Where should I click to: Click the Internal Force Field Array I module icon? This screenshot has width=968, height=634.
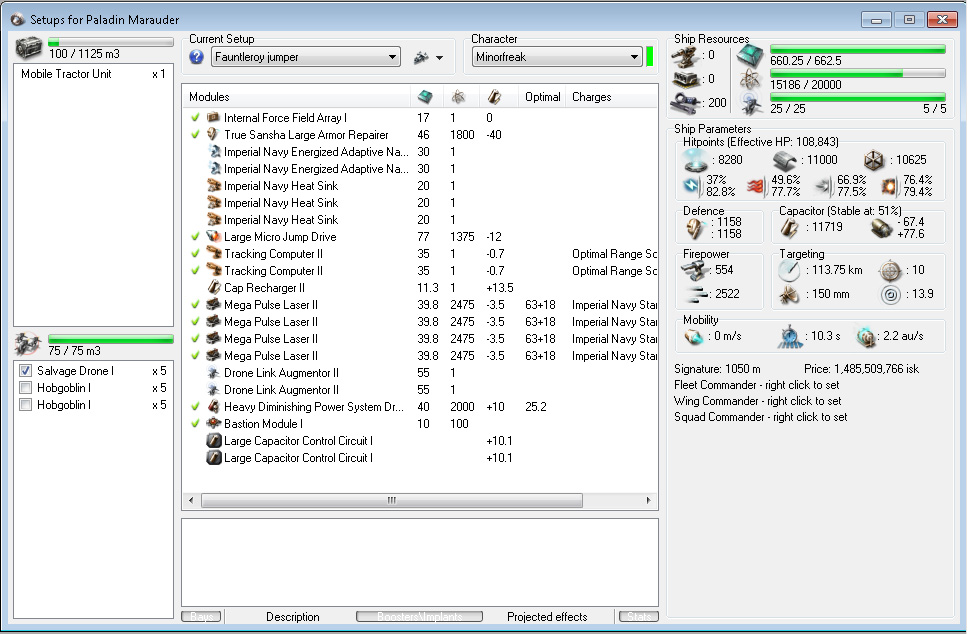[213, 117]
